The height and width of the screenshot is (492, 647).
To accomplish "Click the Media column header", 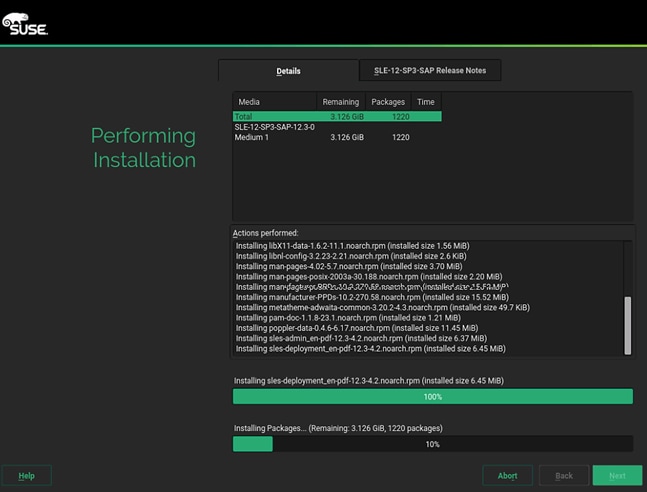I will 275,102.
